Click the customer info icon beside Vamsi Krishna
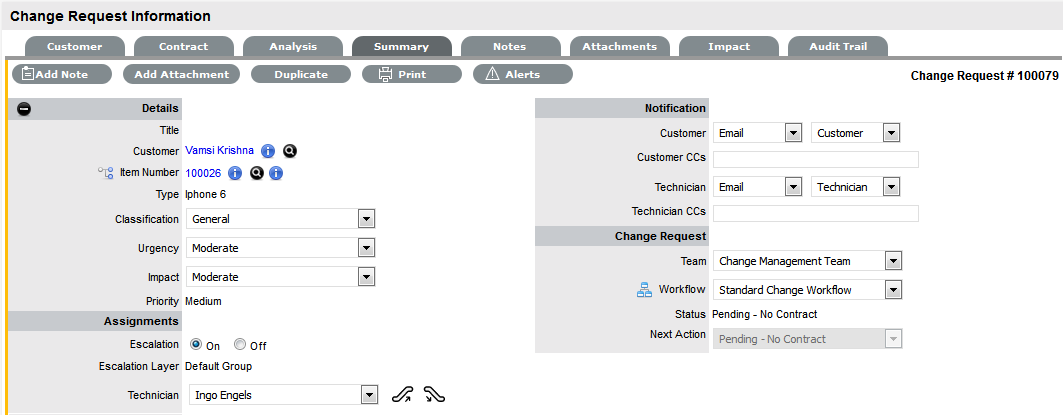Viewport: 1063px width, 415px height. pyautogui.click(x=268, y=151)
